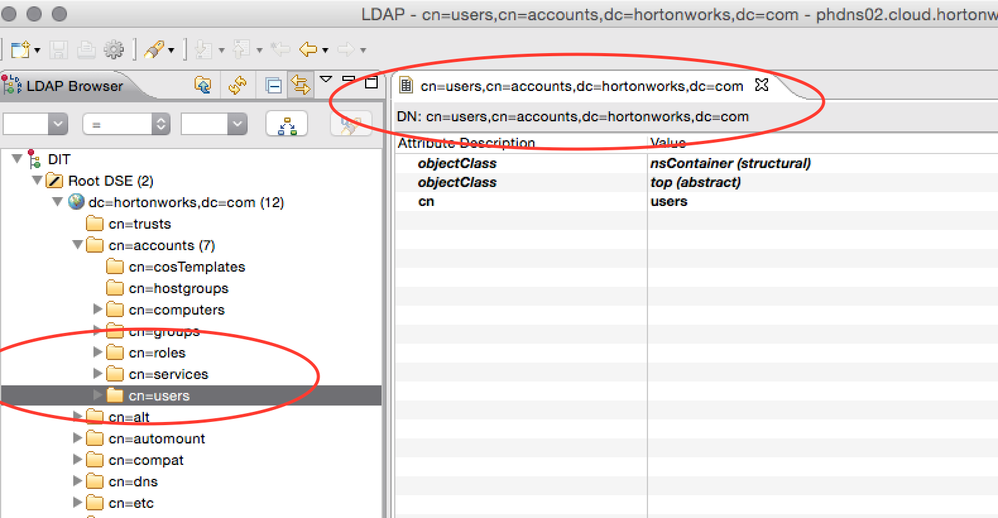Open the dropdown arrow beside the flashlight Search icon
This screenshot has width=998, height=518.
pos(171,50)
